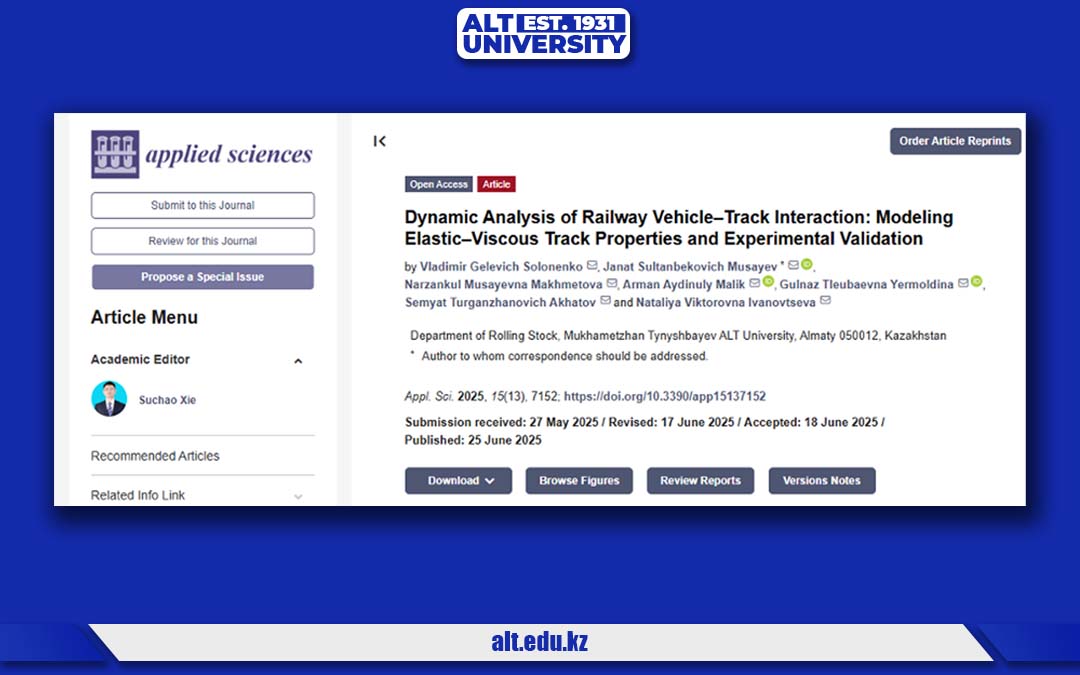This screenshot has width=1080, height=675.
Task: Open ORCID icon for Arman Aydinuly Malik
Action: coord(768,283)
